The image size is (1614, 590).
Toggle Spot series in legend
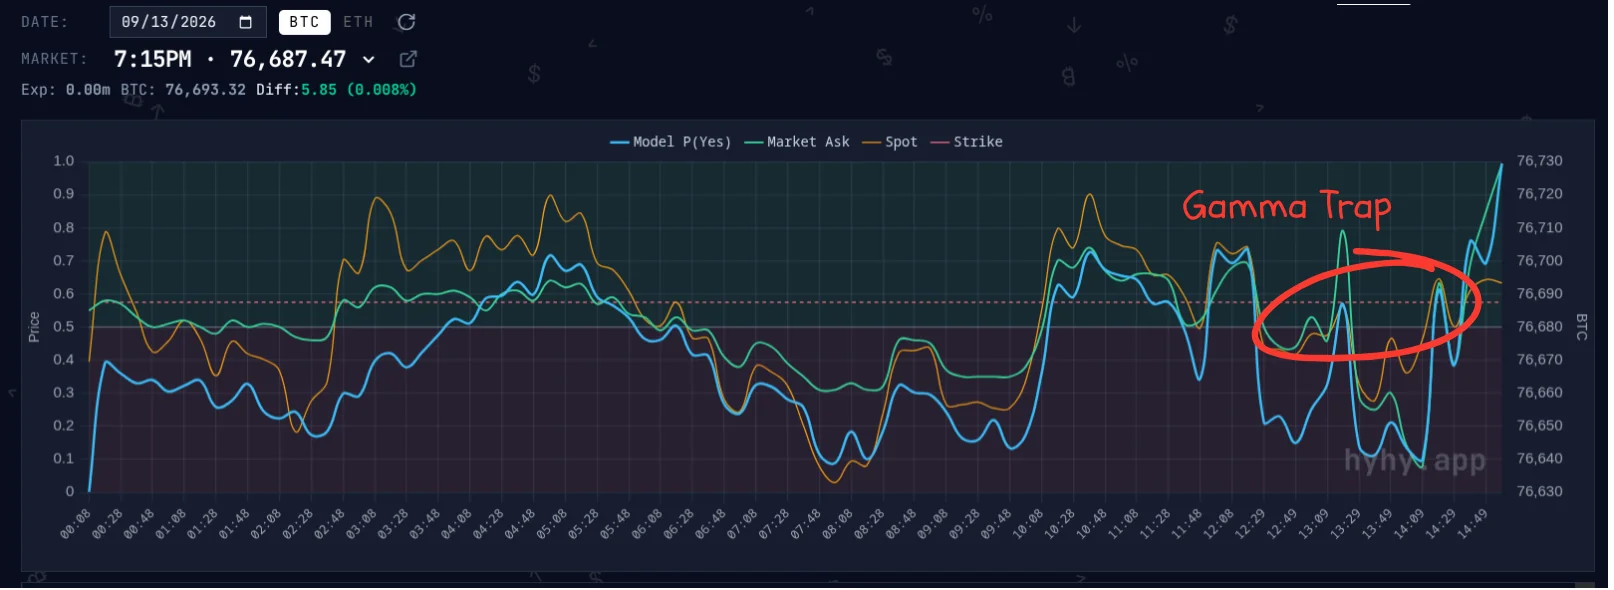click(x=890, y=142)
